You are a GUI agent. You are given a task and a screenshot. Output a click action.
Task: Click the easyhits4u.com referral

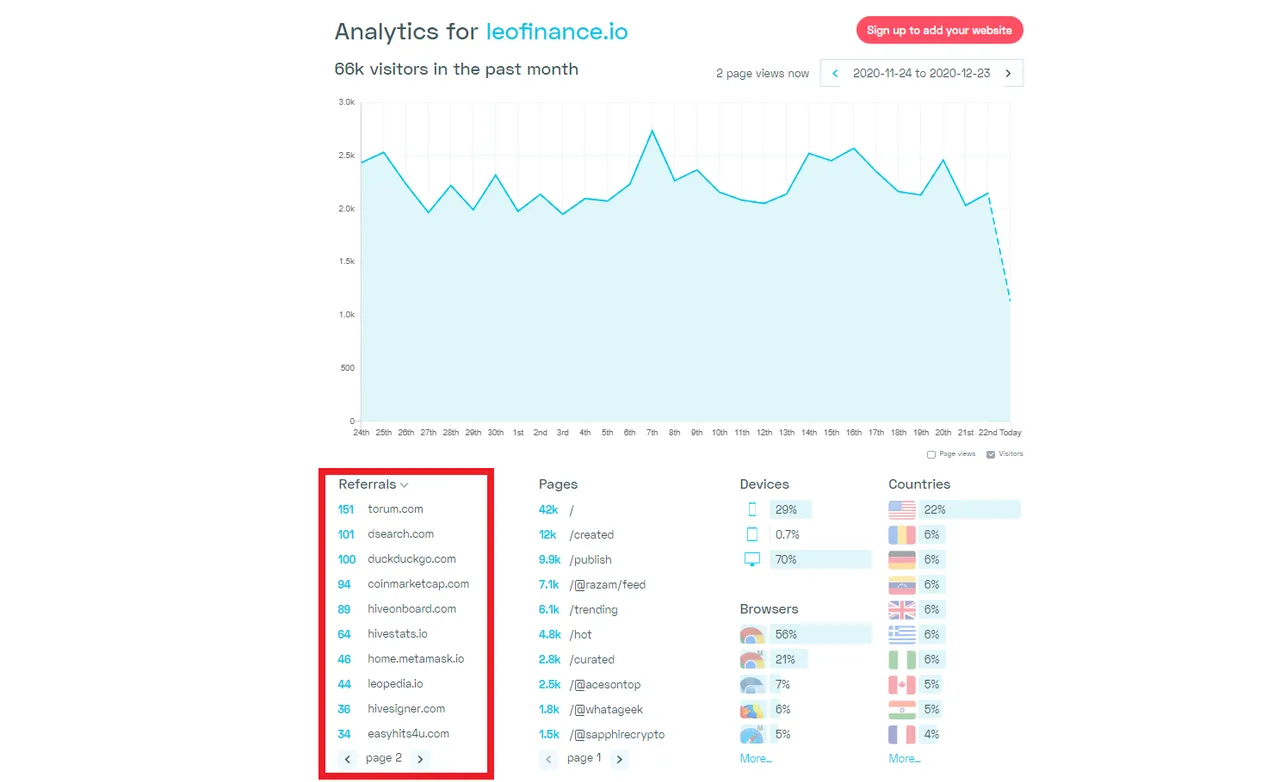(408, 734)
